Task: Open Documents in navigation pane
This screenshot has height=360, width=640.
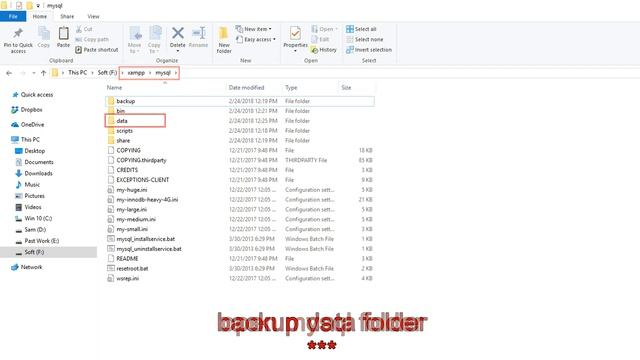Action: point(34,162)
